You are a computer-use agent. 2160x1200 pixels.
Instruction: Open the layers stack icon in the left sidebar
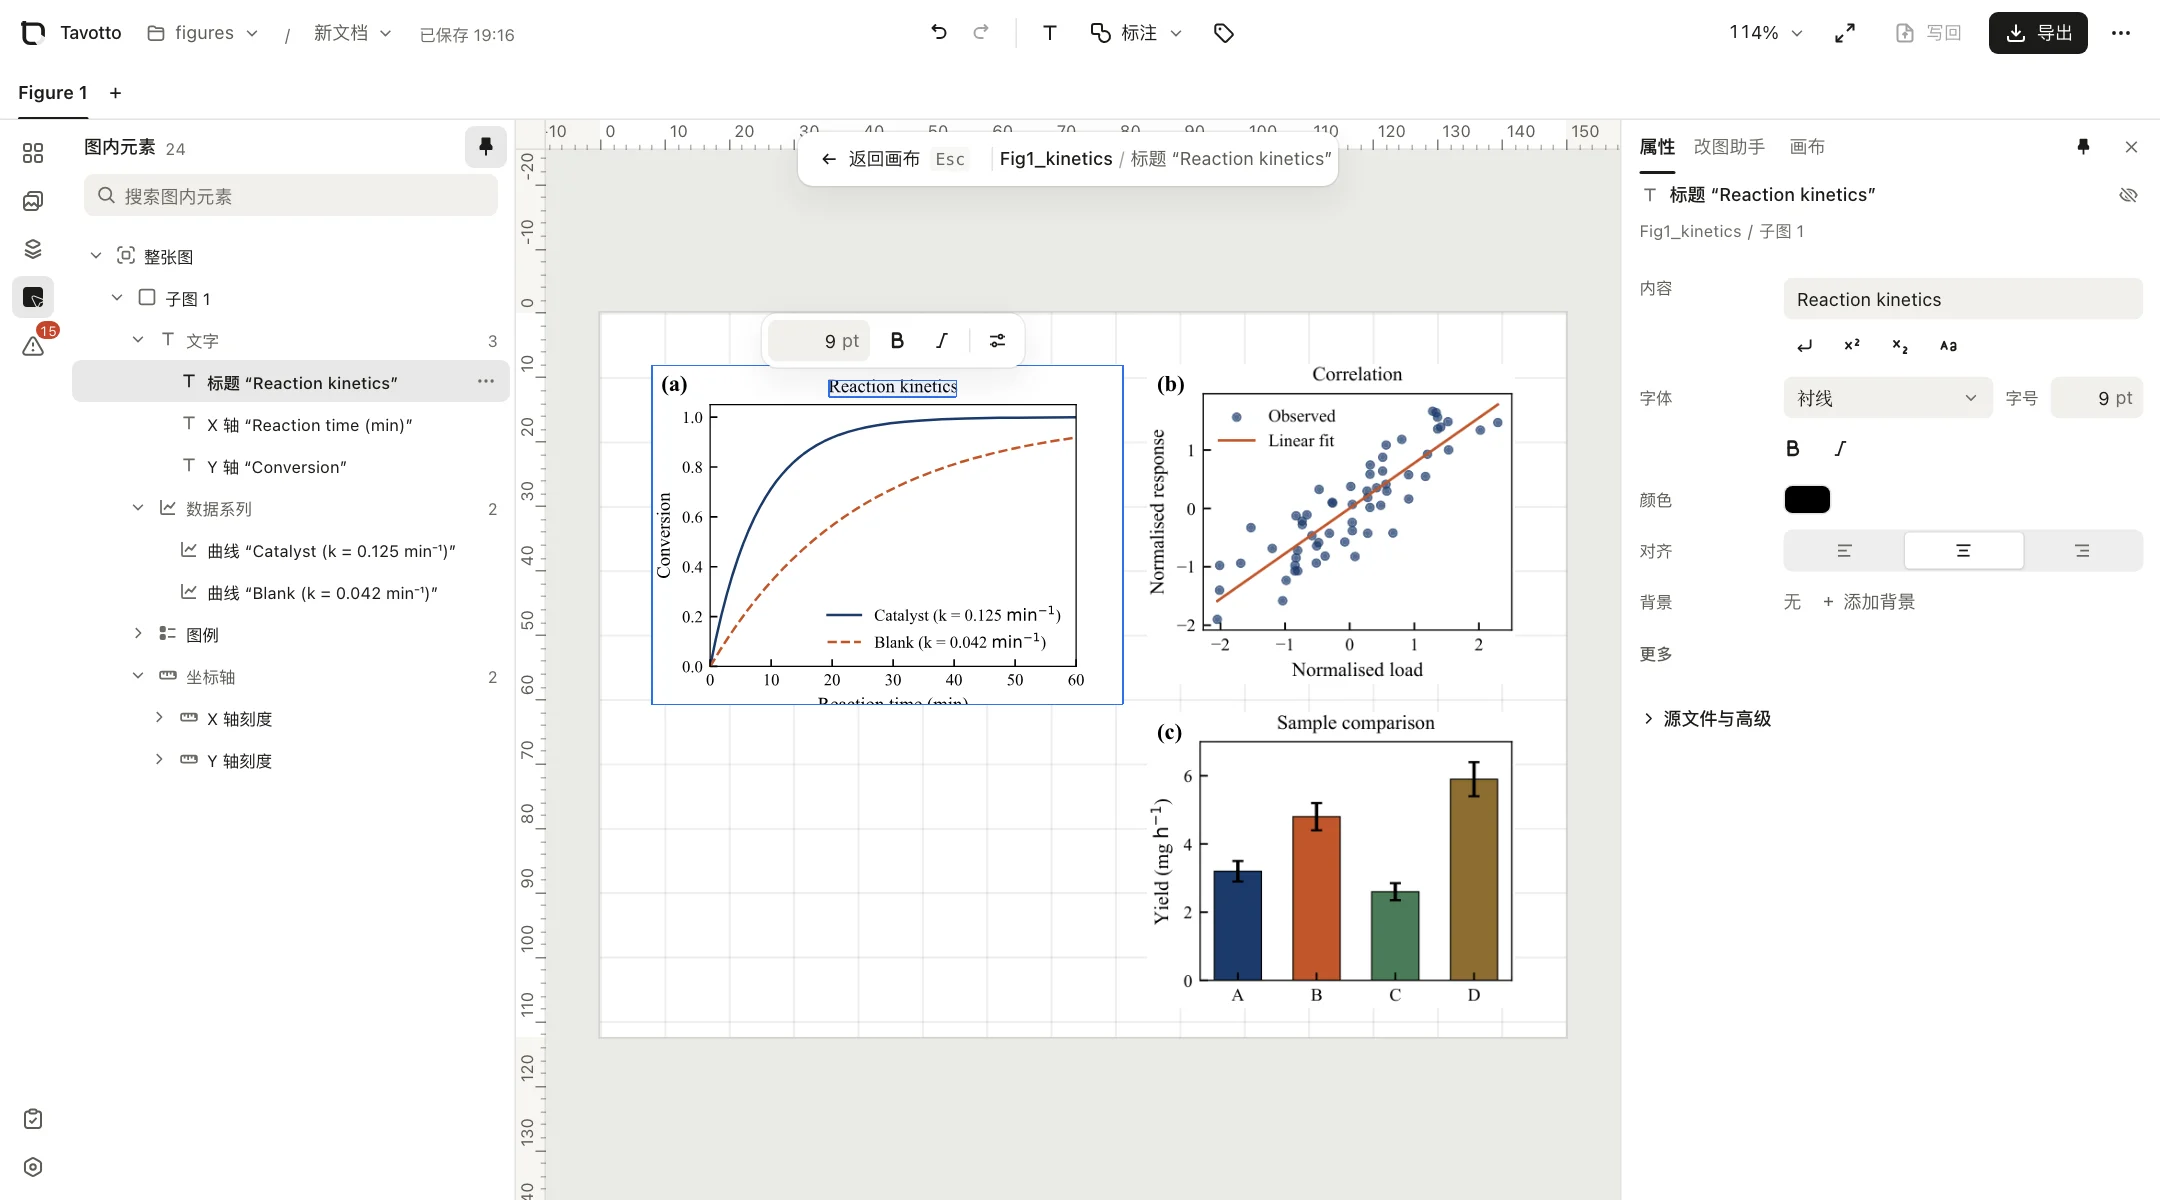[33, 249]
